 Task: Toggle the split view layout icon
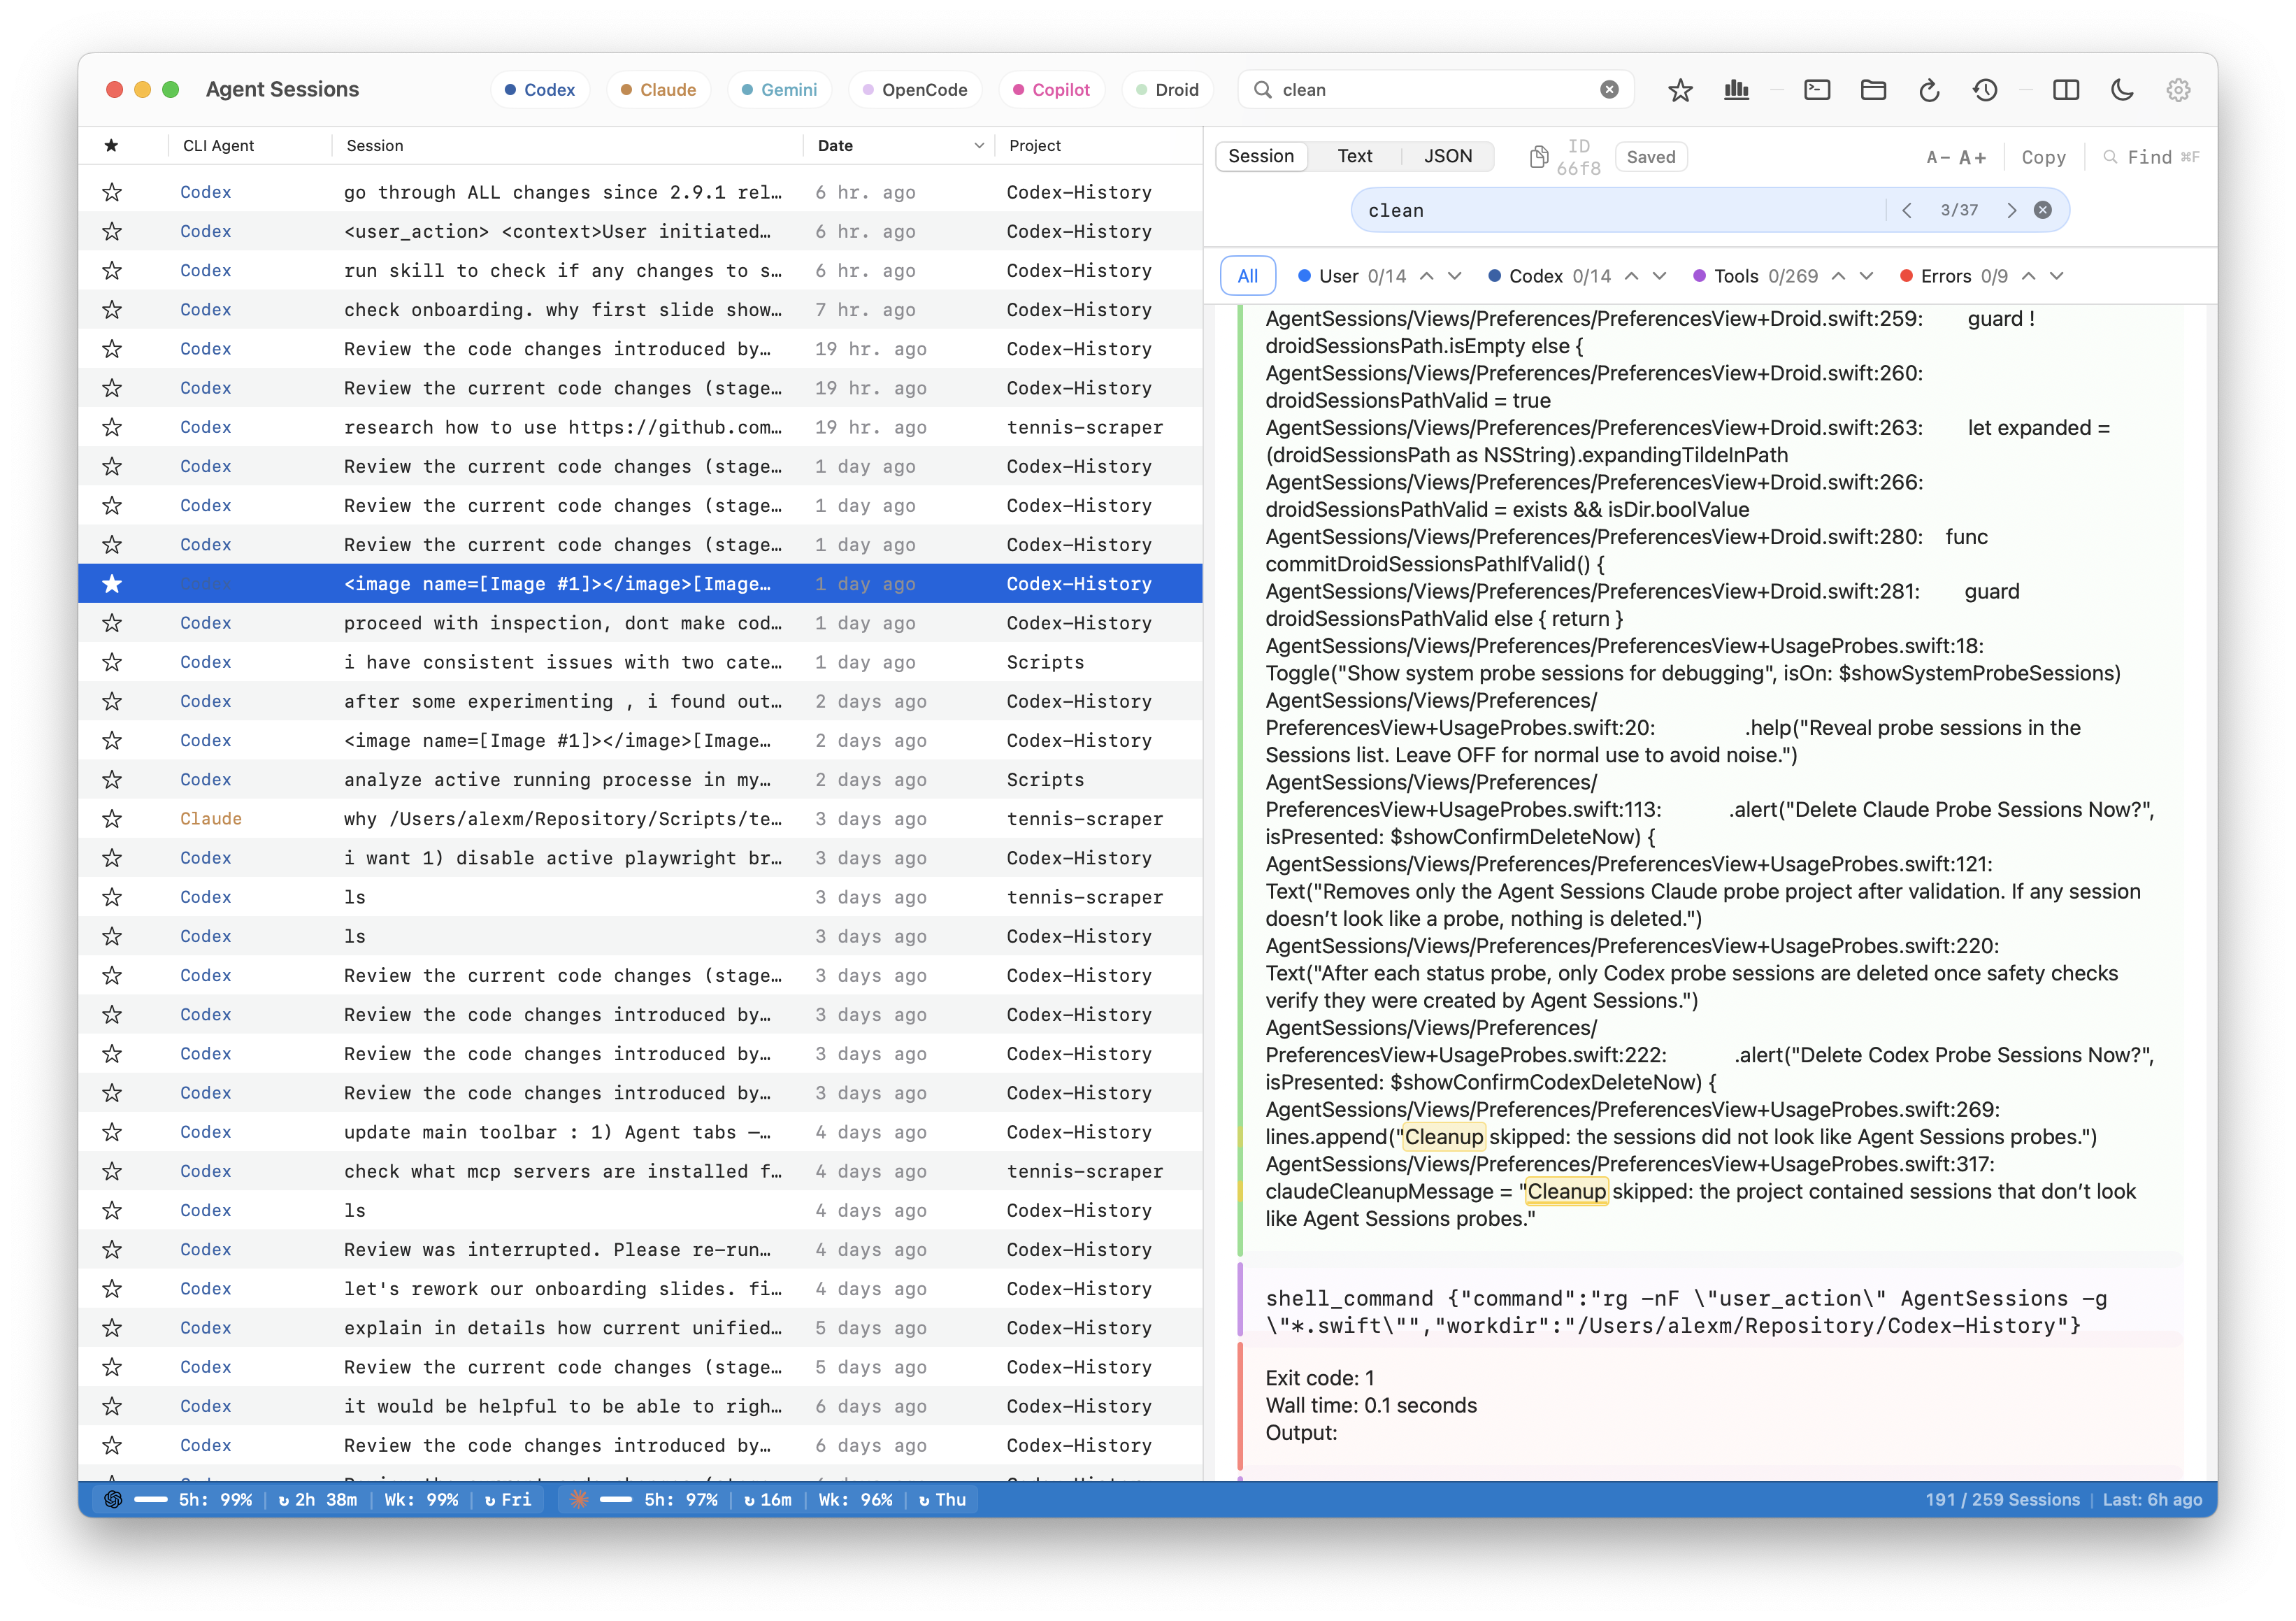pos(2066,89)
